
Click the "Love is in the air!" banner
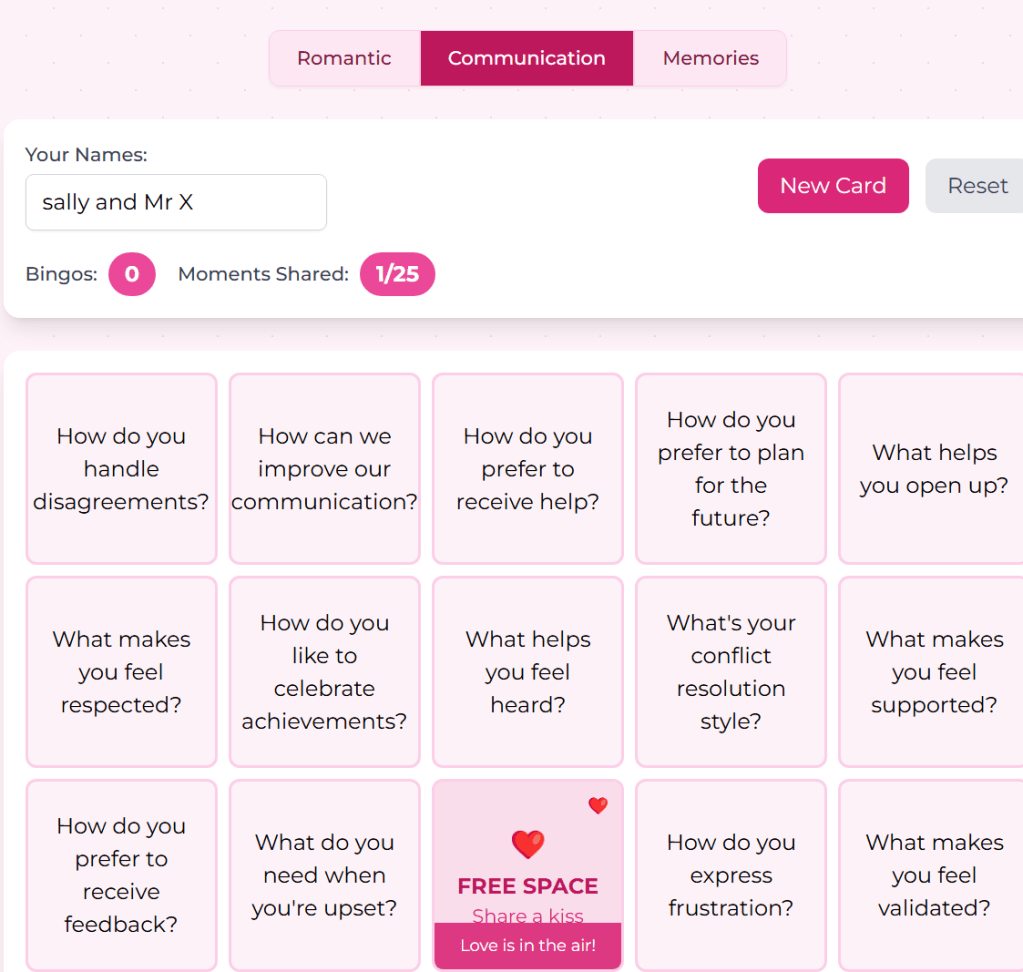pyautogui.click(x=527, y=945)
